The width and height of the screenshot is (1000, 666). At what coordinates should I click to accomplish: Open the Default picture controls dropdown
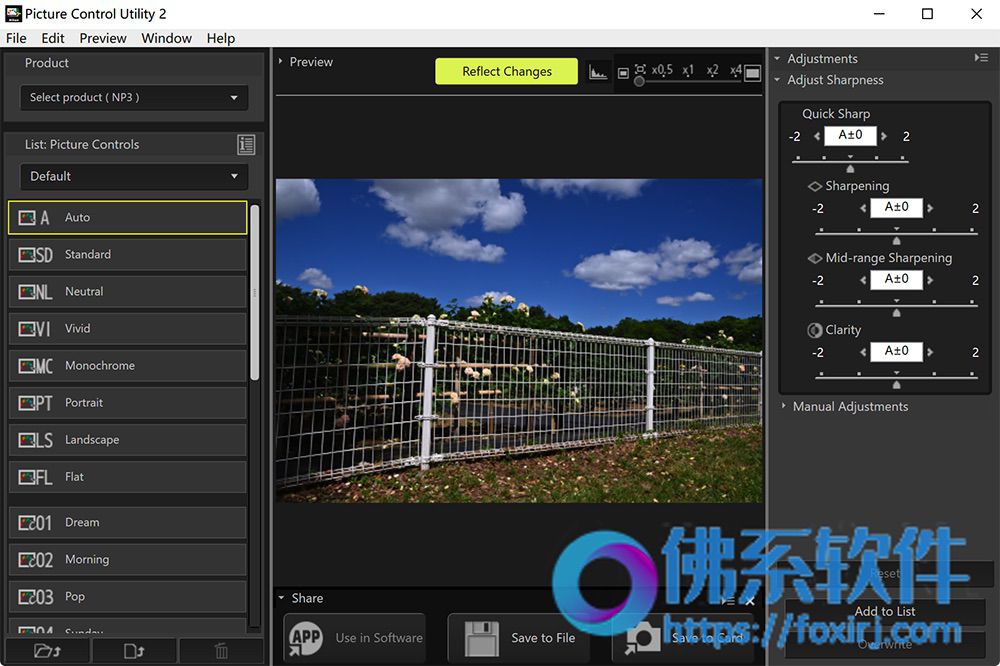[134, 176]
